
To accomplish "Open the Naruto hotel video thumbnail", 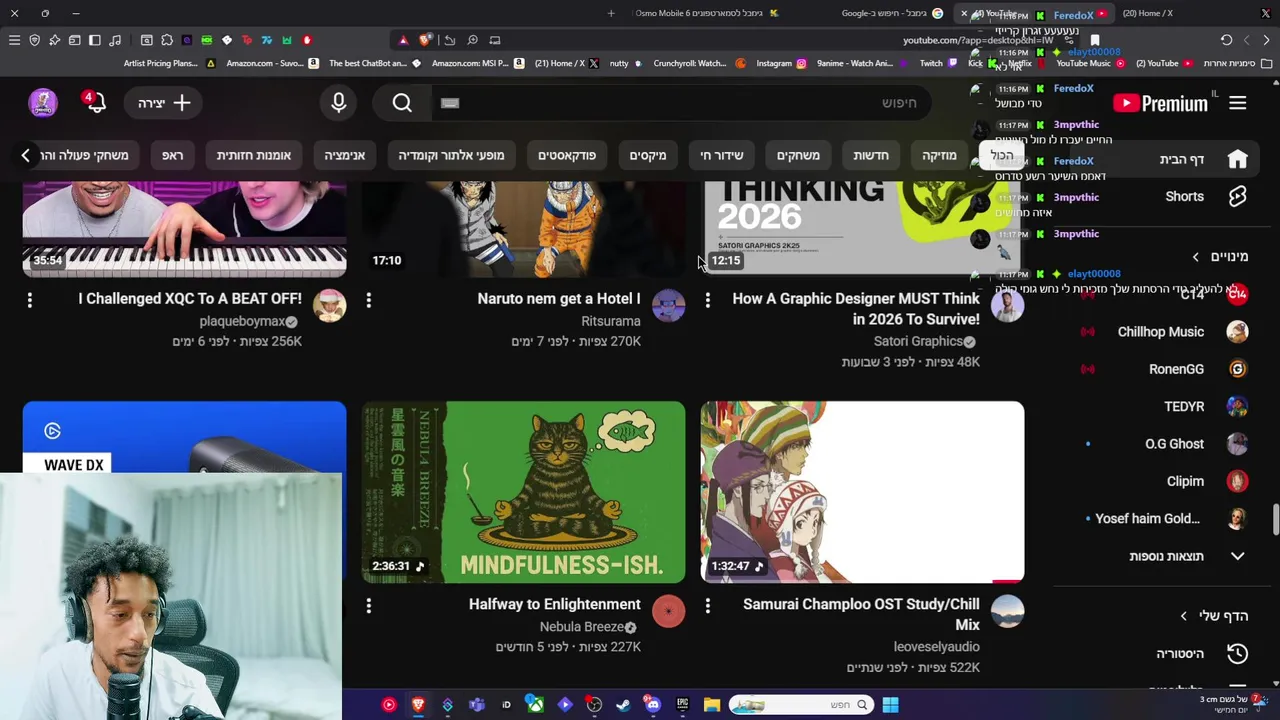I will pos(523,228).
